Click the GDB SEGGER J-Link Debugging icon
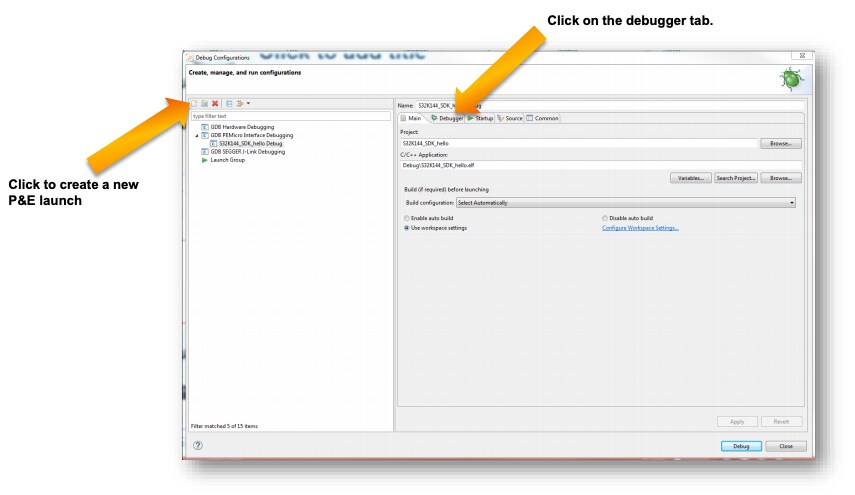This screenshot has height=495, width=855. tap(205, 152)
